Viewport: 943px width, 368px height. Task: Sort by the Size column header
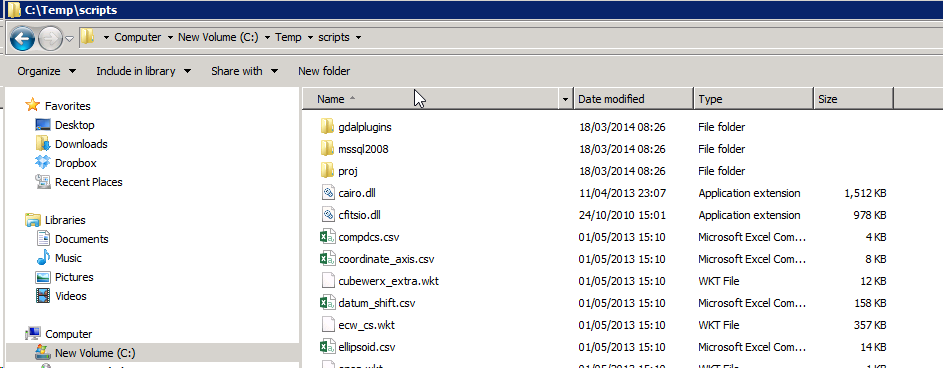point(853,99)
